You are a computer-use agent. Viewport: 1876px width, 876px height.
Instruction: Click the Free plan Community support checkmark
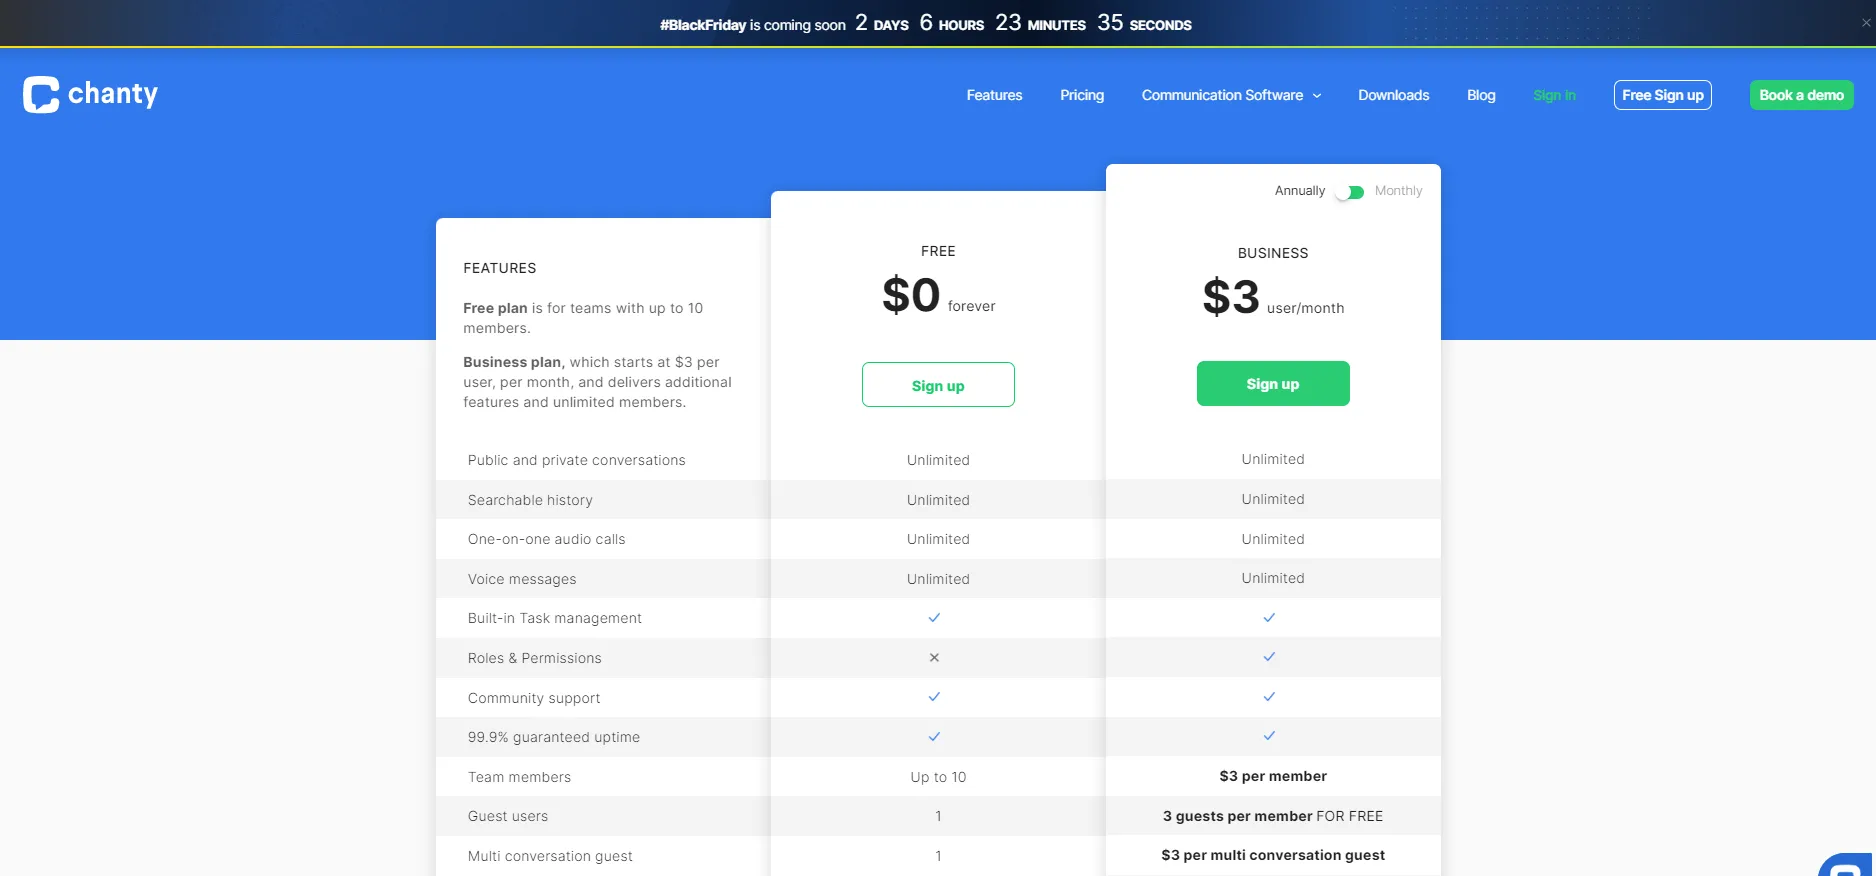tap(934, 697)
